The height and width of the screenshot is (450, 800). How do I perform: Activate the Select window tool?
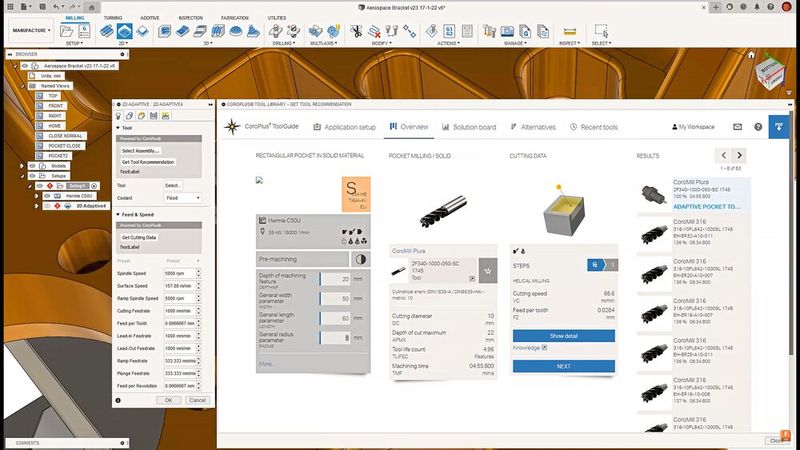601,31
